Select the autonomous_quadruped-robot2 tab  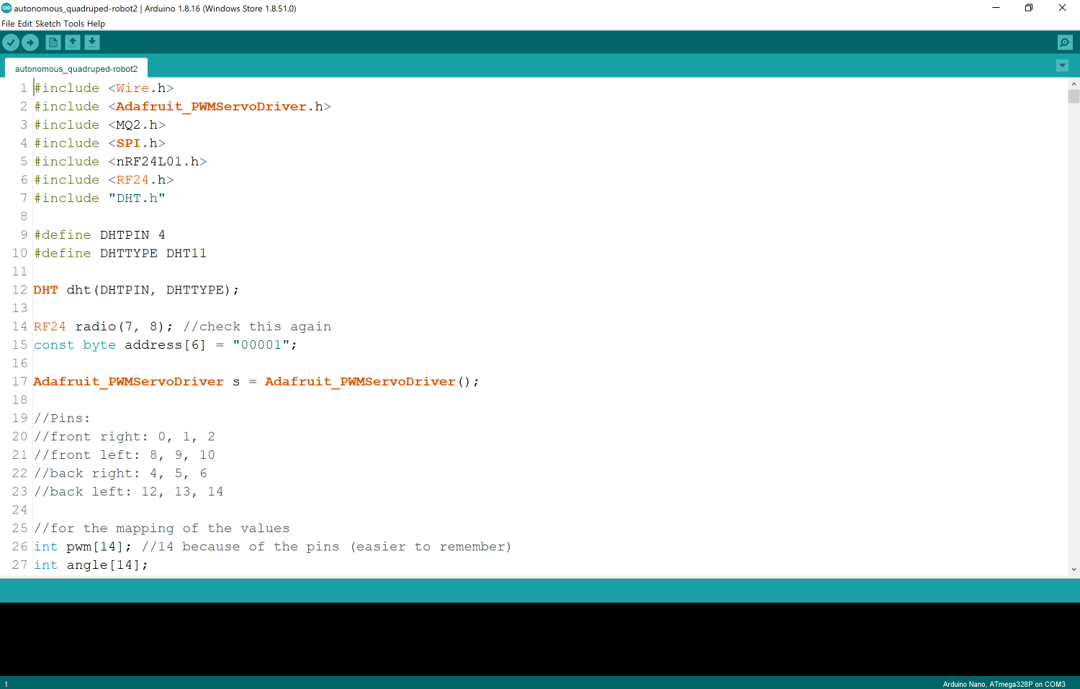75,69
